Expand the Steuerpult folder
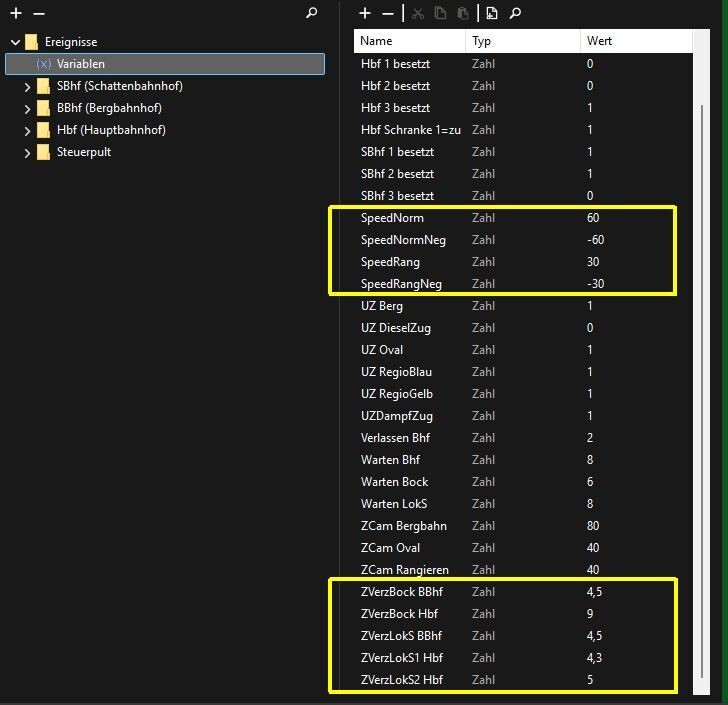Screen dimensions: 728x705 [x=27, y=152]
